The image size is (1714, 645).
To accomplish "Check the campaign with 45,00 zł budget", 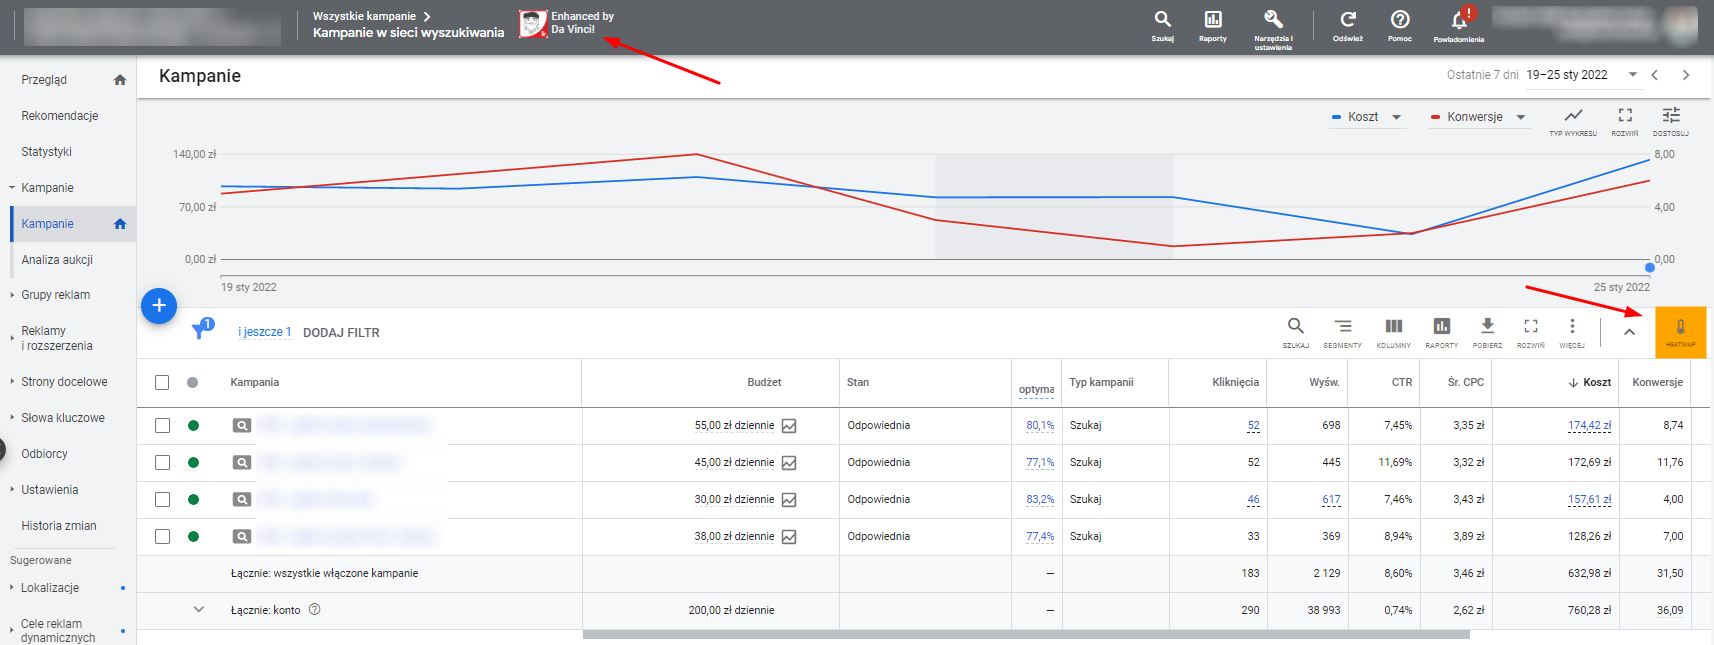I will tap(162, 462).
